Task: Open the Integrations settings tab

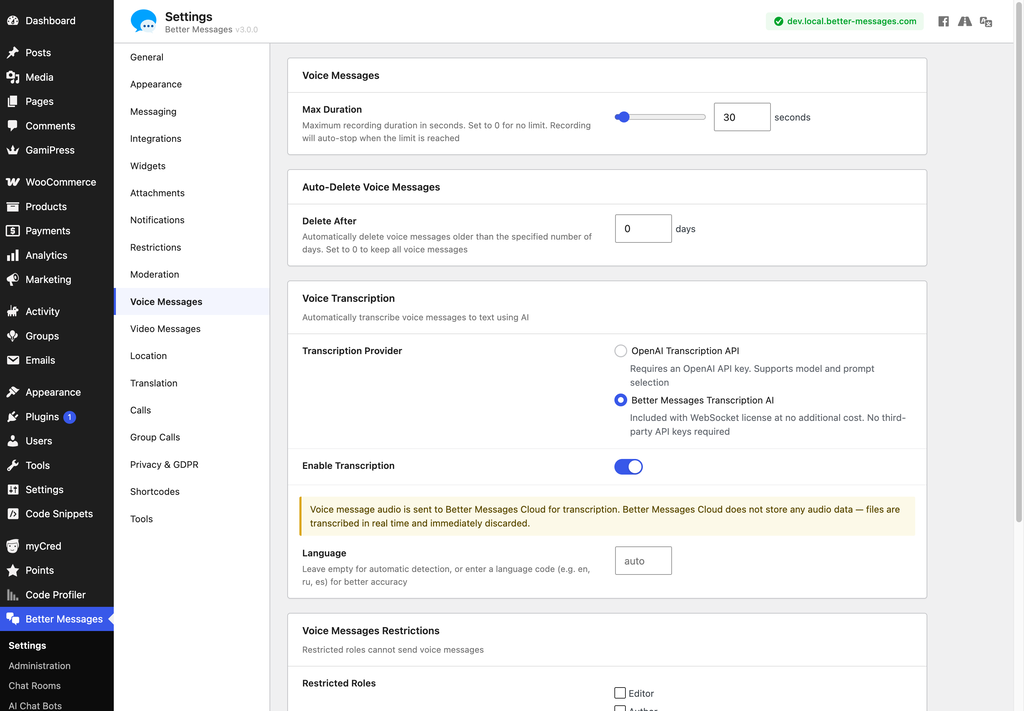Action: (x=191, y=138)
